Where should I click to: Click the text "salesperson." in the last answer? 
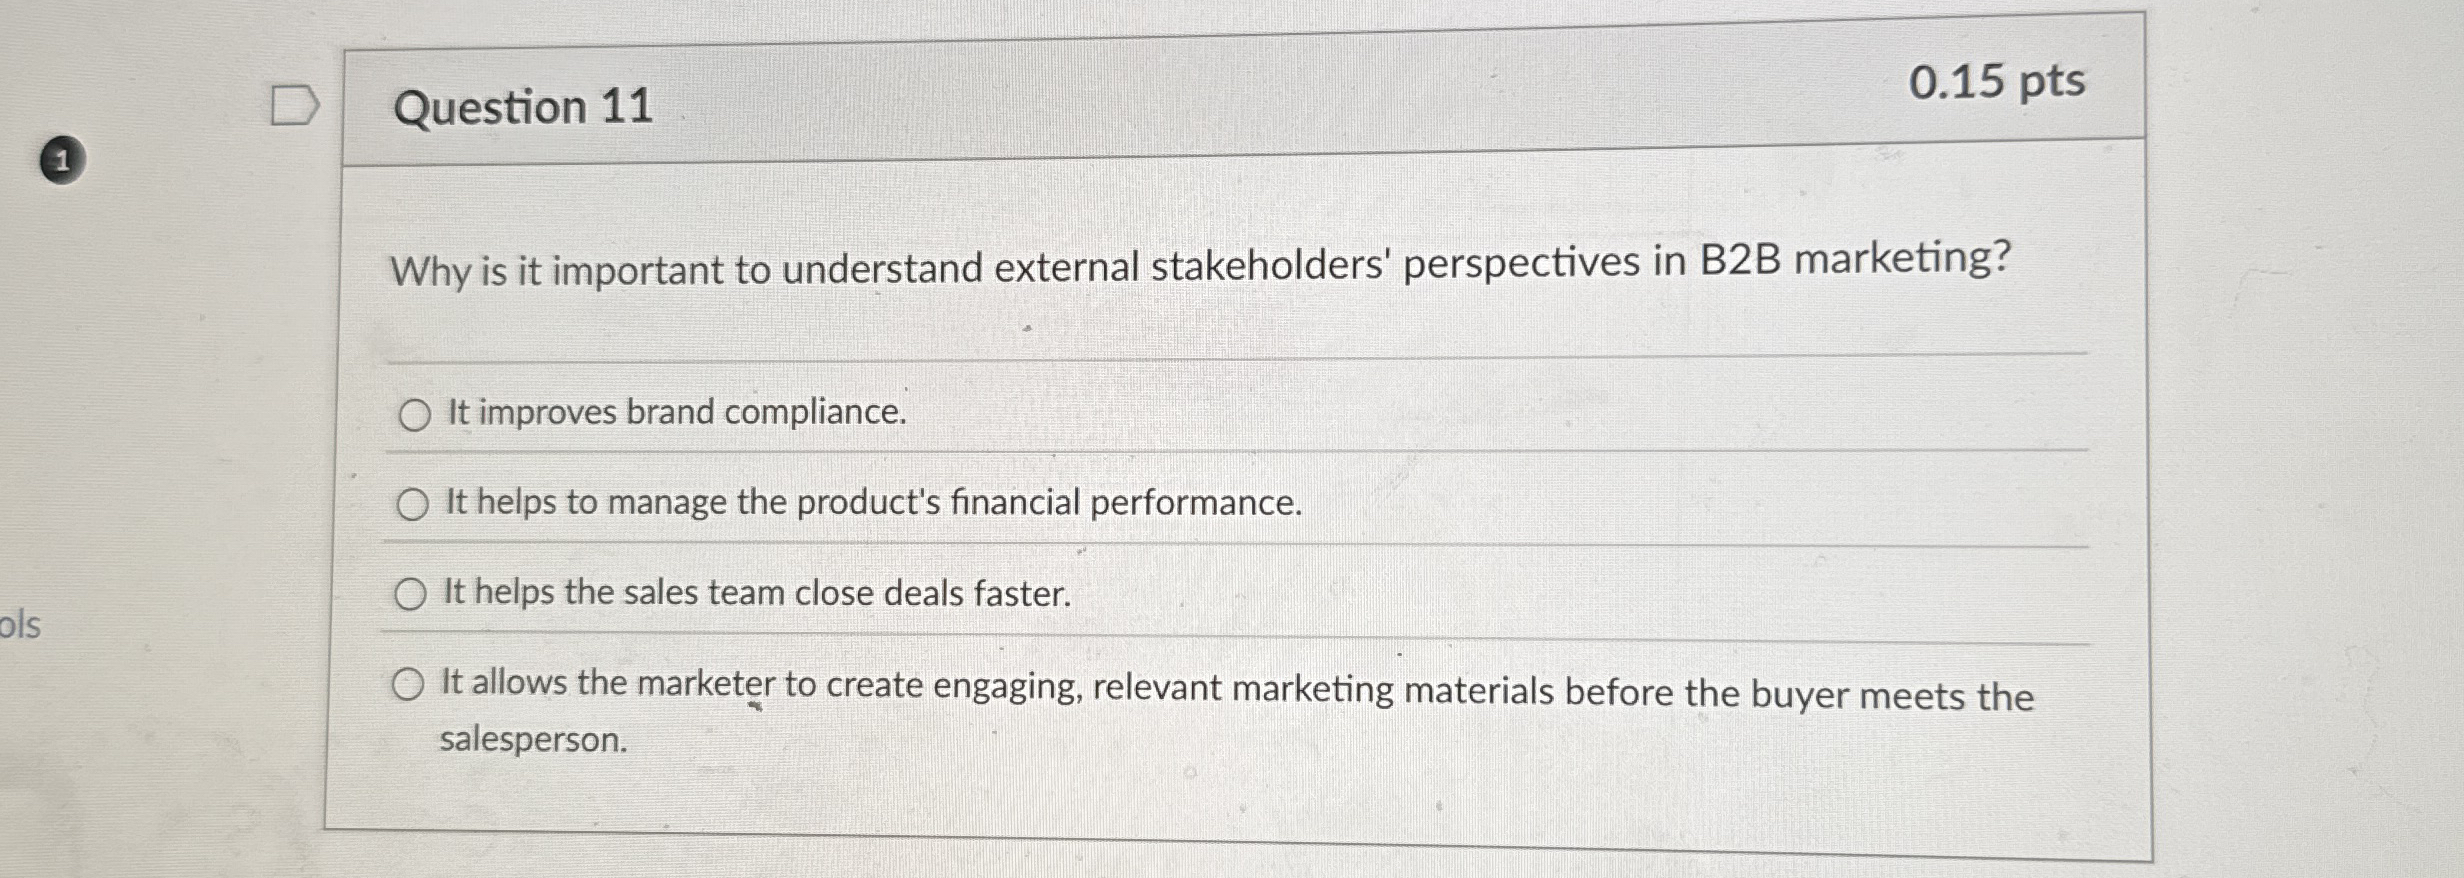click(x=532, y=740)
